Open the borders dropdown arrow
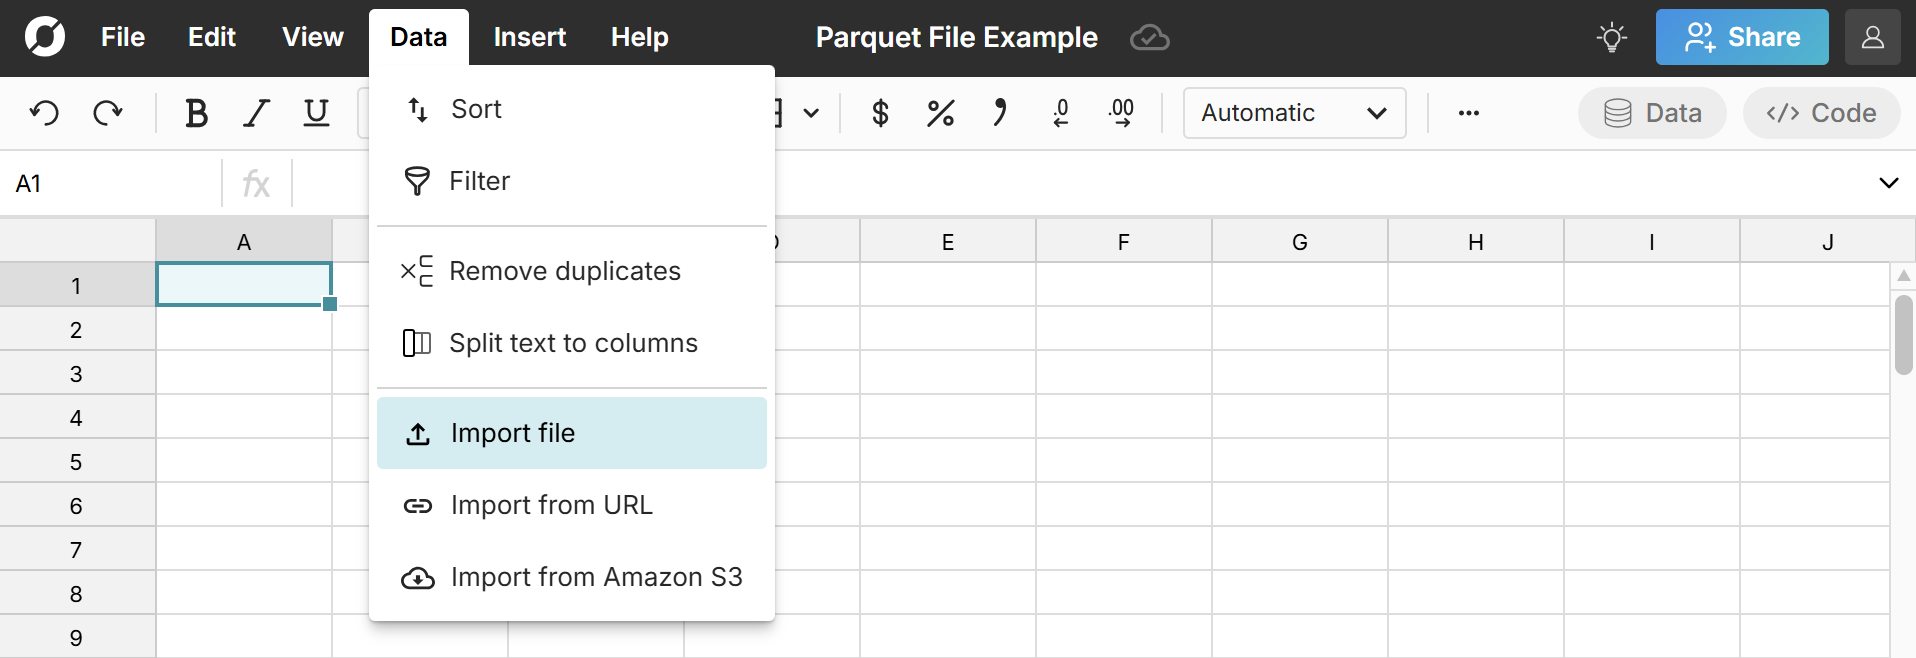 811,113
